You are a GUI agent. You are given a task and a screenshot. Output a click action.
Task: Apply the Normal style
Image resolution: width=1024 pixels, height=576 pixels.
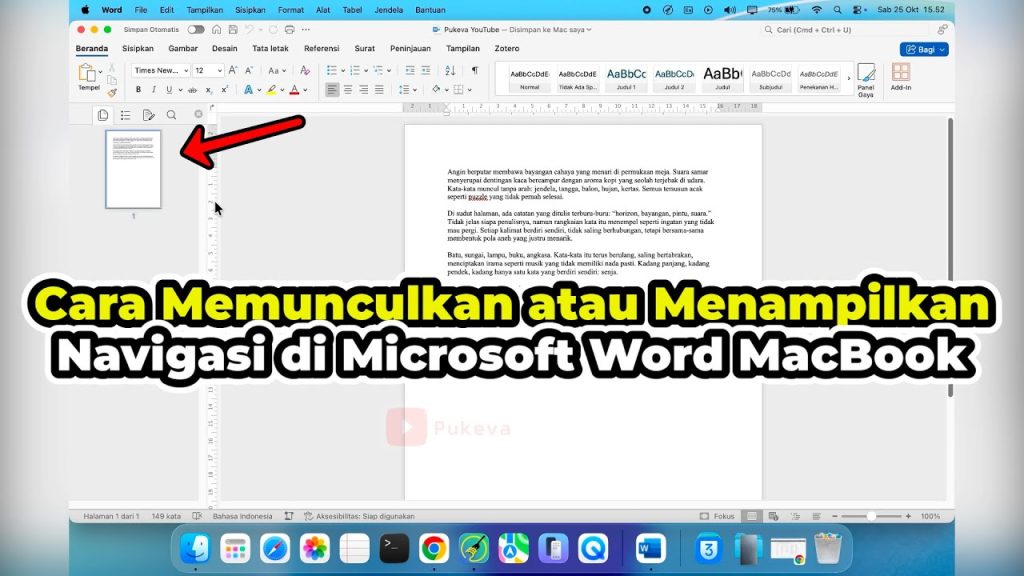click(530, 78)
